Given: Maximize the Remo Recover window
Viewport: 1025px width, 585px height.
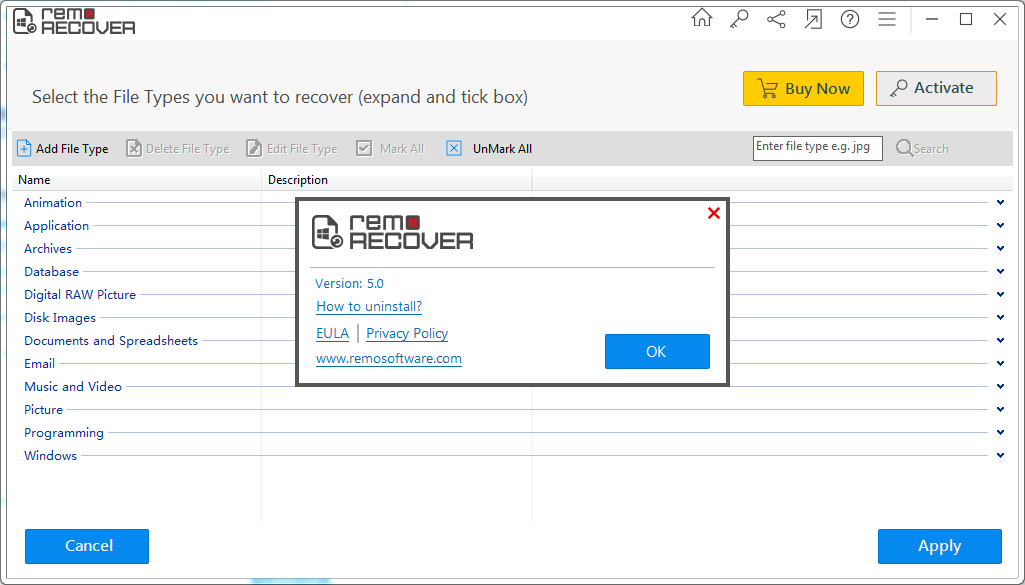Looking at the screenshot, I should [x=966, y=20].
